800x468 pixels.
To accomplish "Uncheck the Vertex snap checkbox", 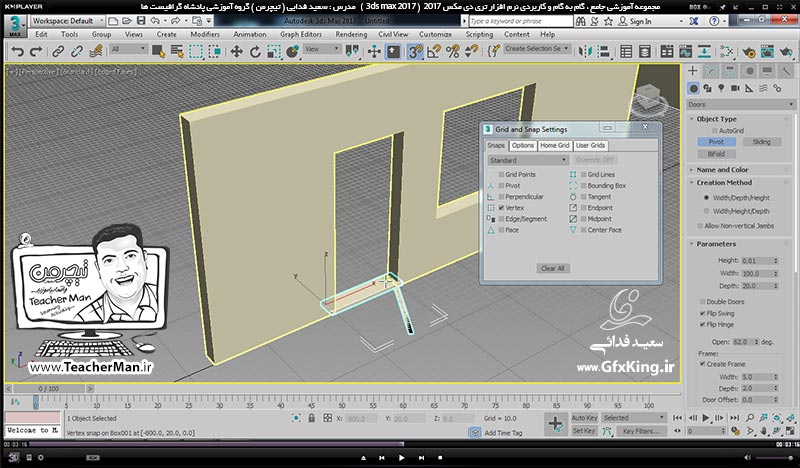I will (502, 208).
